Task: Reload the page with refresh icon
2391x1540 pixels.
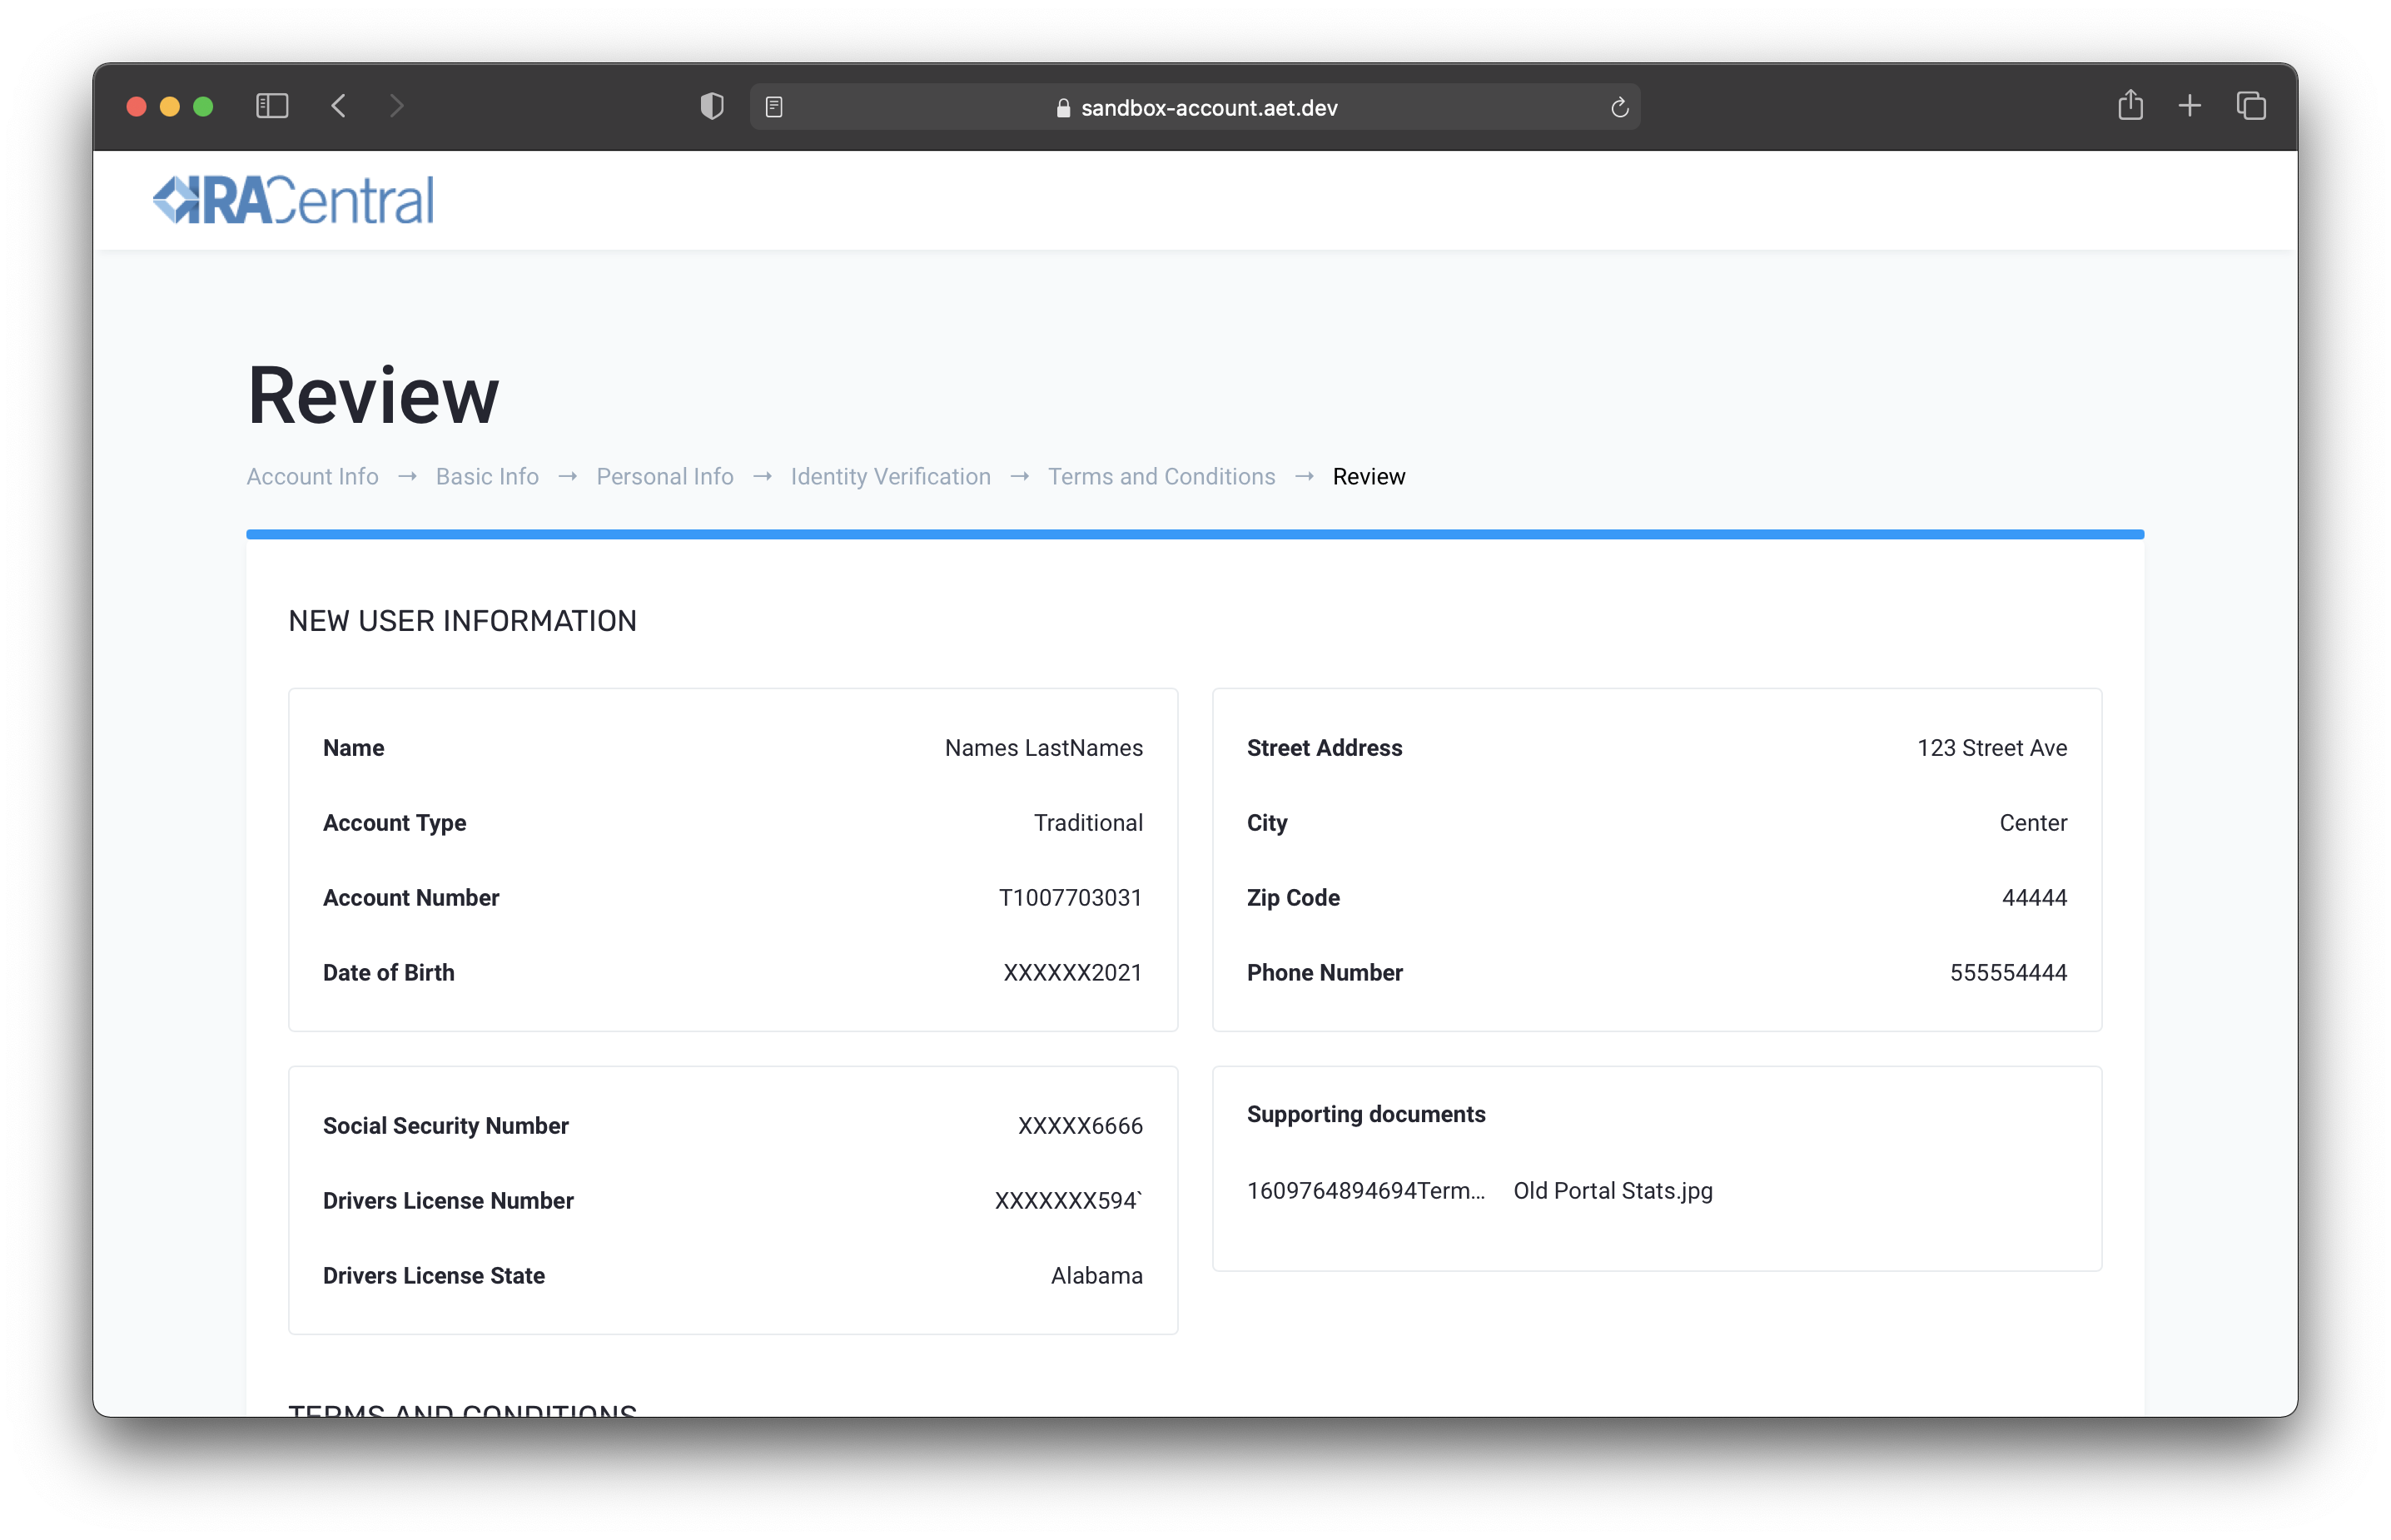Action: [x=1619, y=107]
